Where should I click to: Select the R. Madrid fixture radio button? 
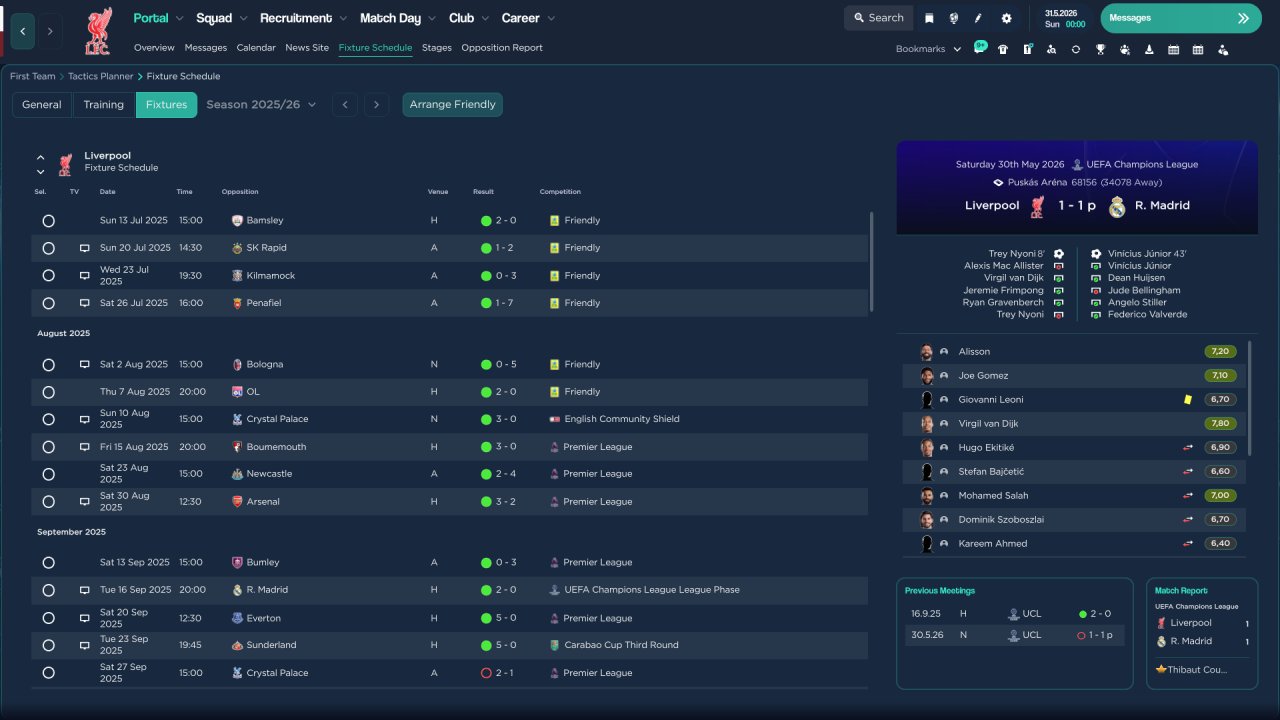[48, 590]
